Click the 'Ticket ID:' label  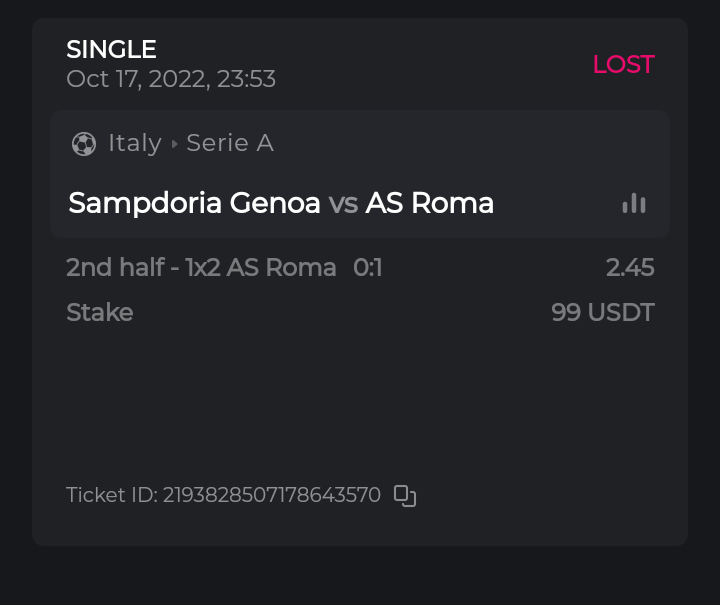(111, 495)
